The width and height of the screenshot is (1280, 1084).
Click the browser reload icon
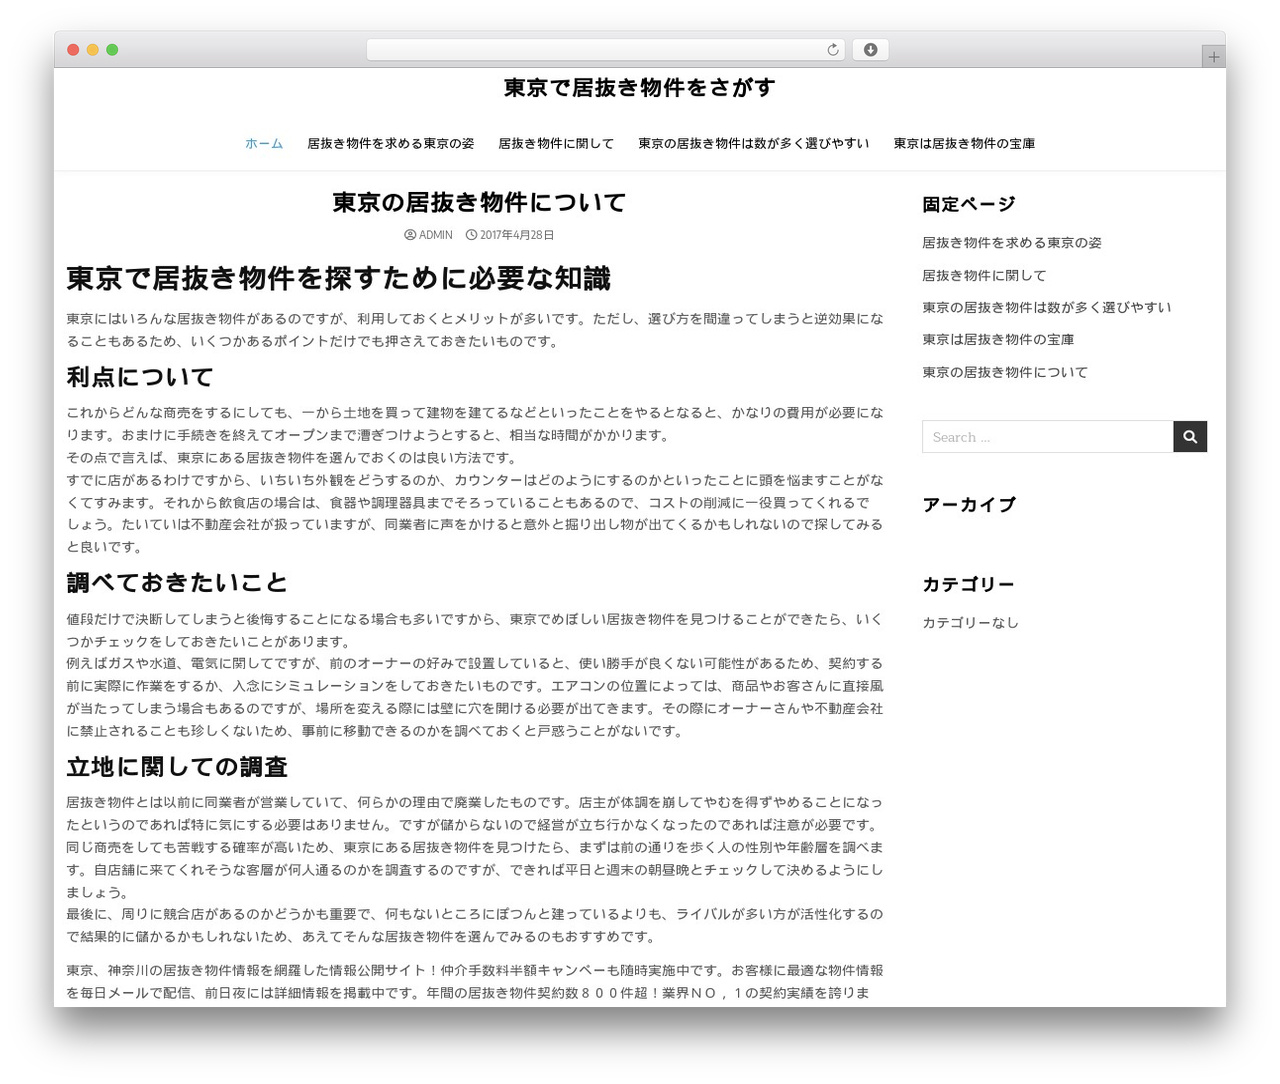[x=832, y=50]
